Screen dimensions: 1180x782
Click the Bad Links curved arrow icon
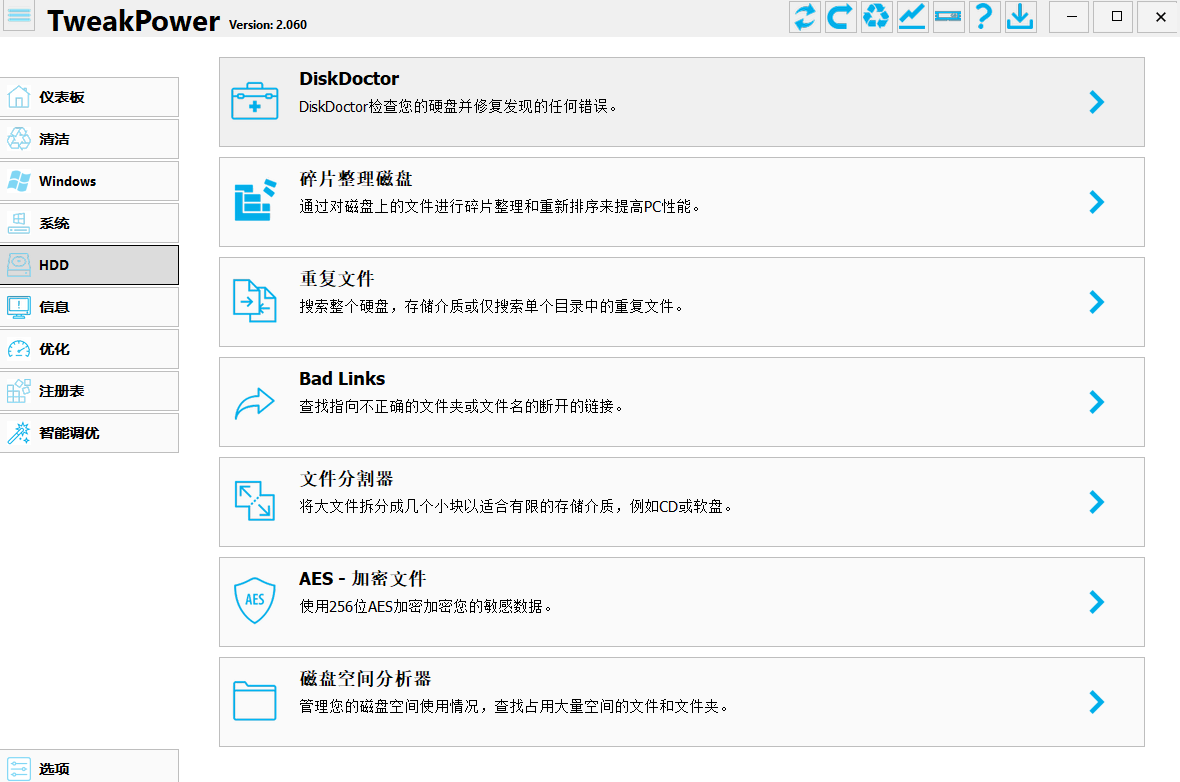click(x=255, y=401)
